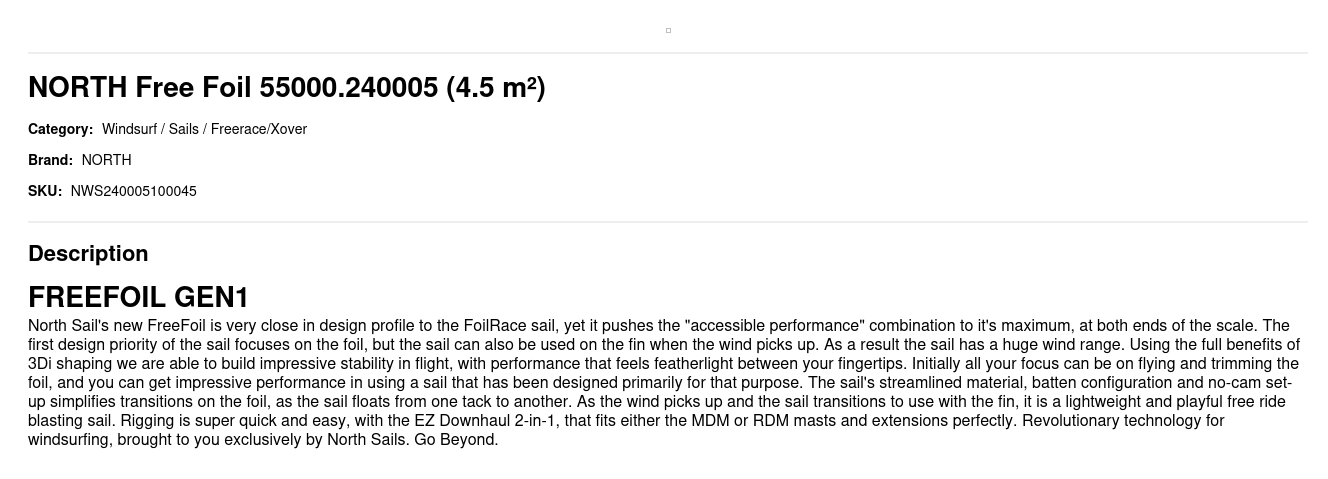This screenshot has width=1328, height=479.
Task: Select the NORTH brand value
Action: pos(106,160)
